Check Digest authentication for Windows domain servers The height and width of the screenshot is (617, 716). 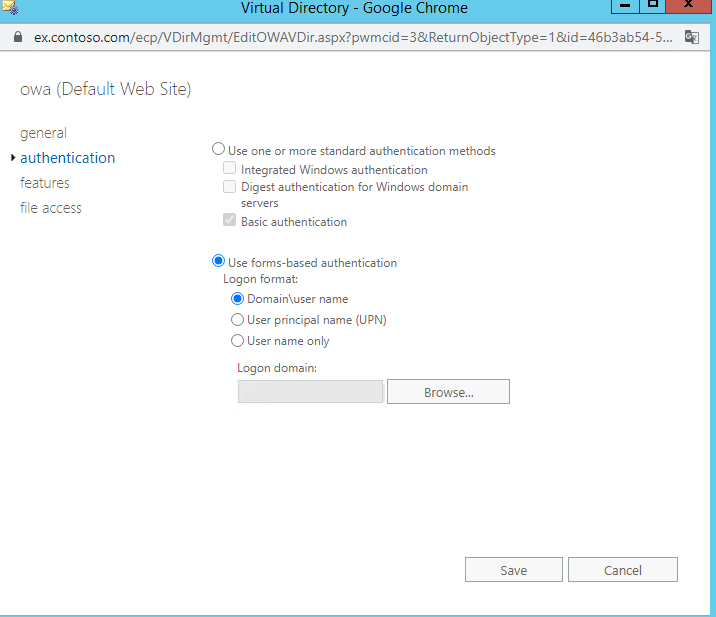[x=229, y=186]
